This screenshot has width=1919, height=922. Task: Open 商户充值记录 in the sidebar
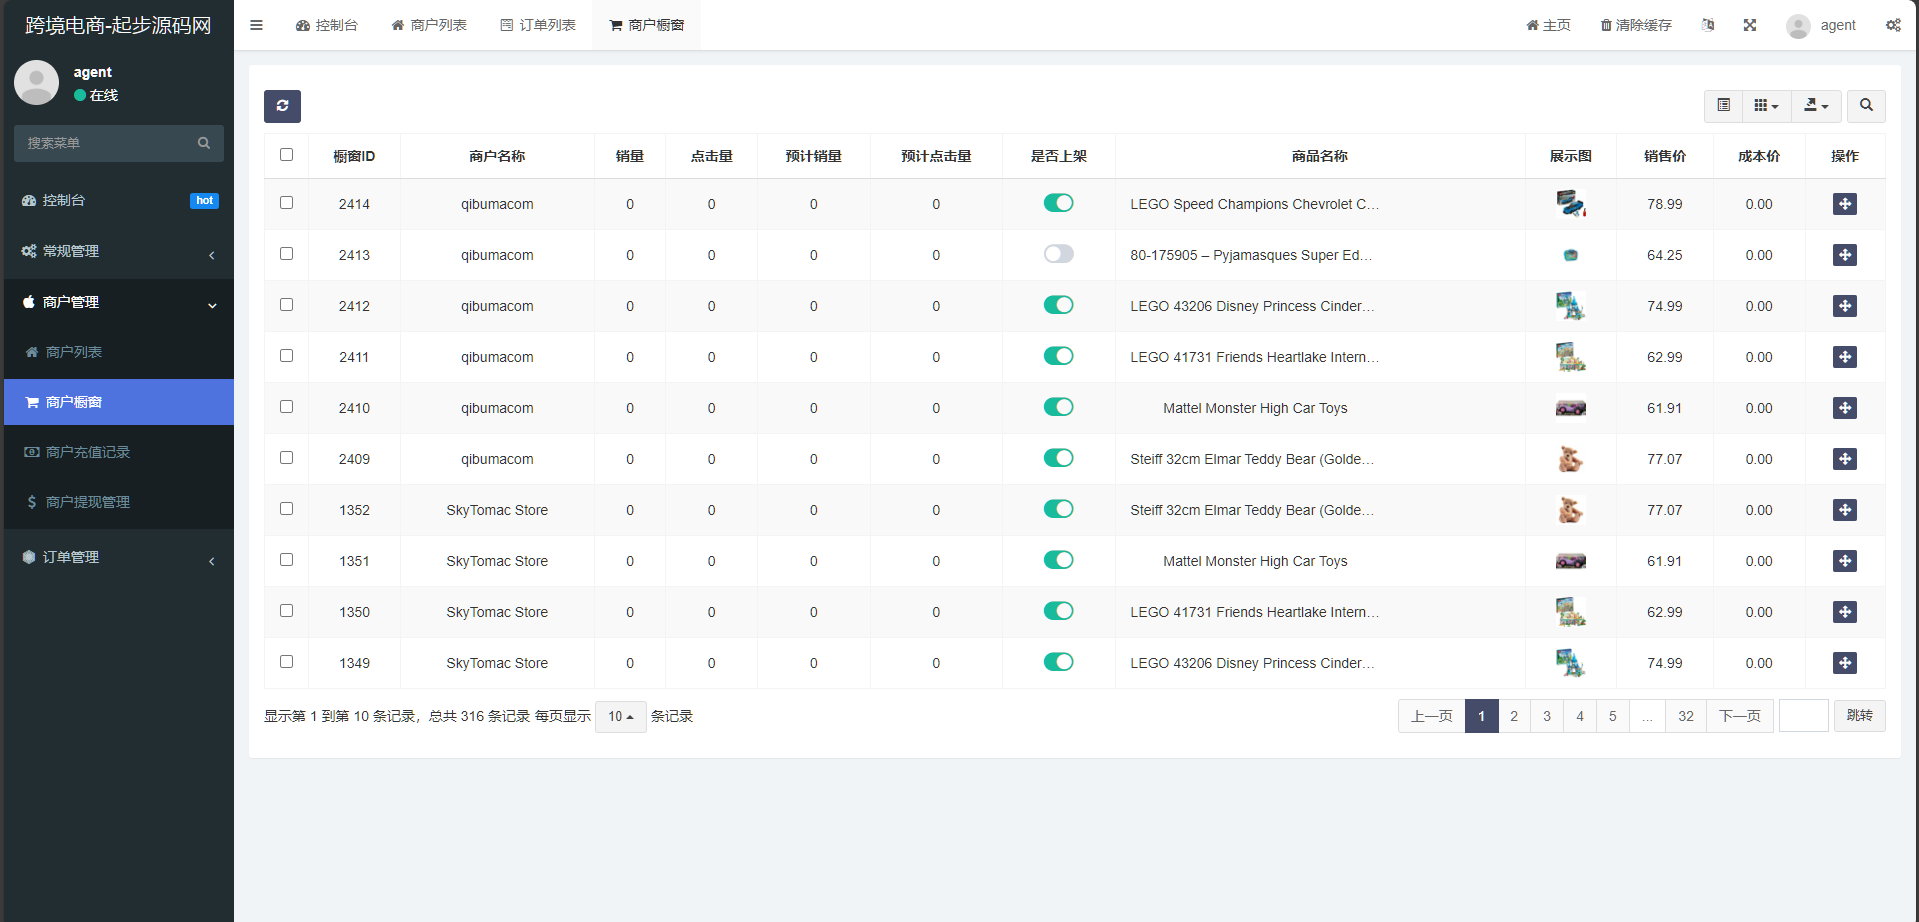tap(88, 452)
